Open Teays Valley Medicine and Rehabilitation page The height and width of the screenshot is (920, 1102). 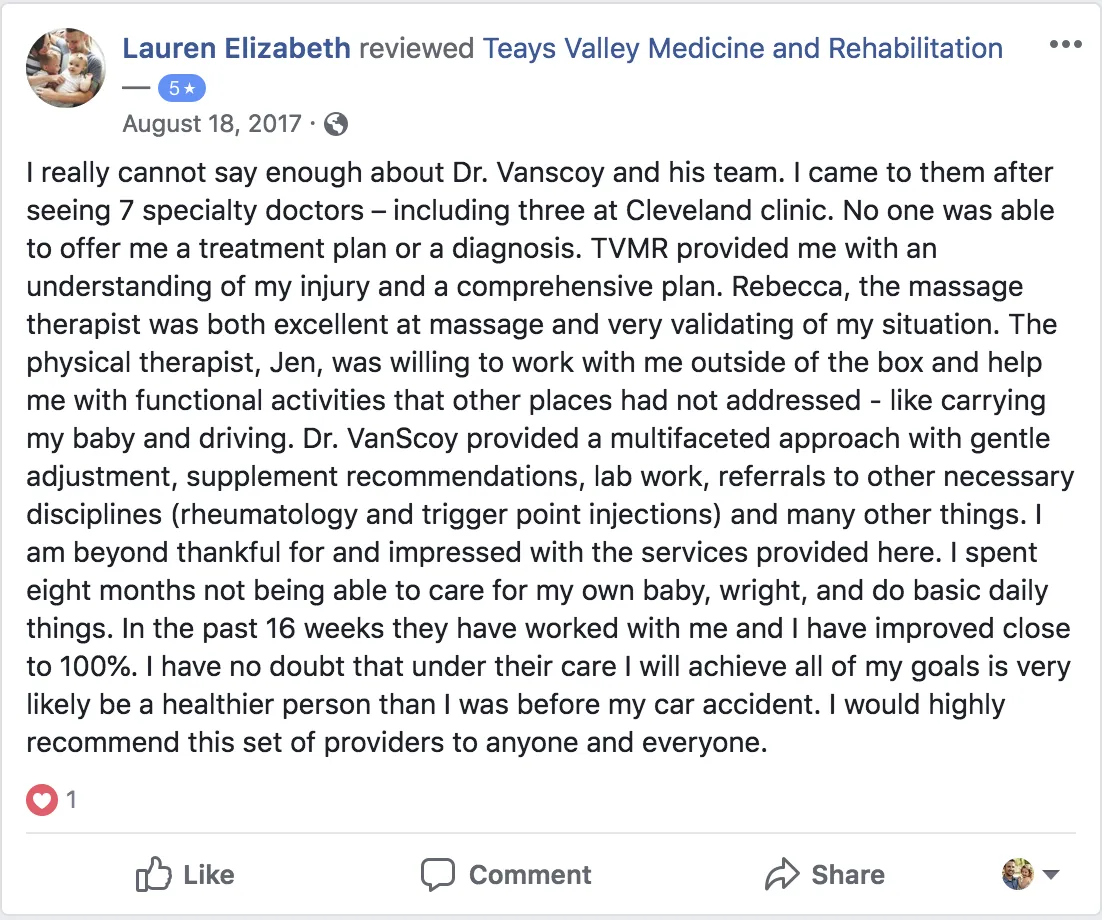[x=743, y=48]
